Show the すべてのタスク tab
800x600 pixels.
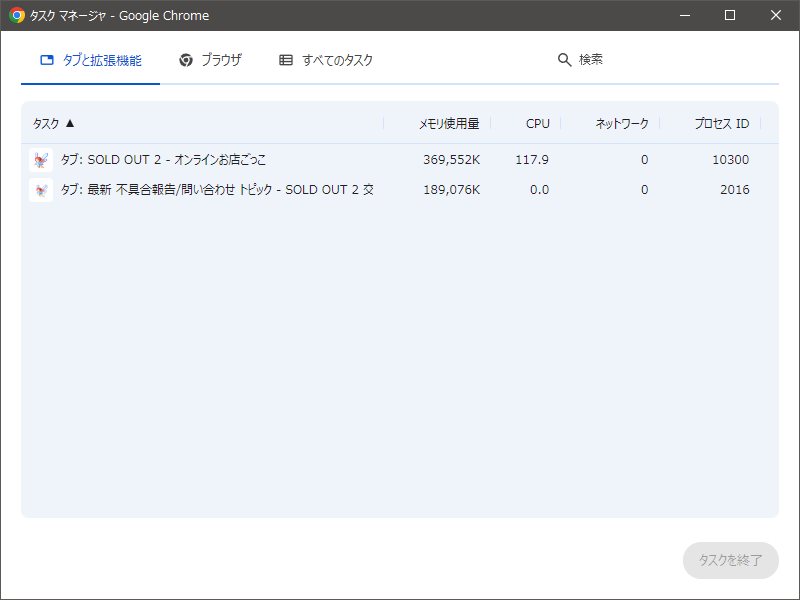326,60
